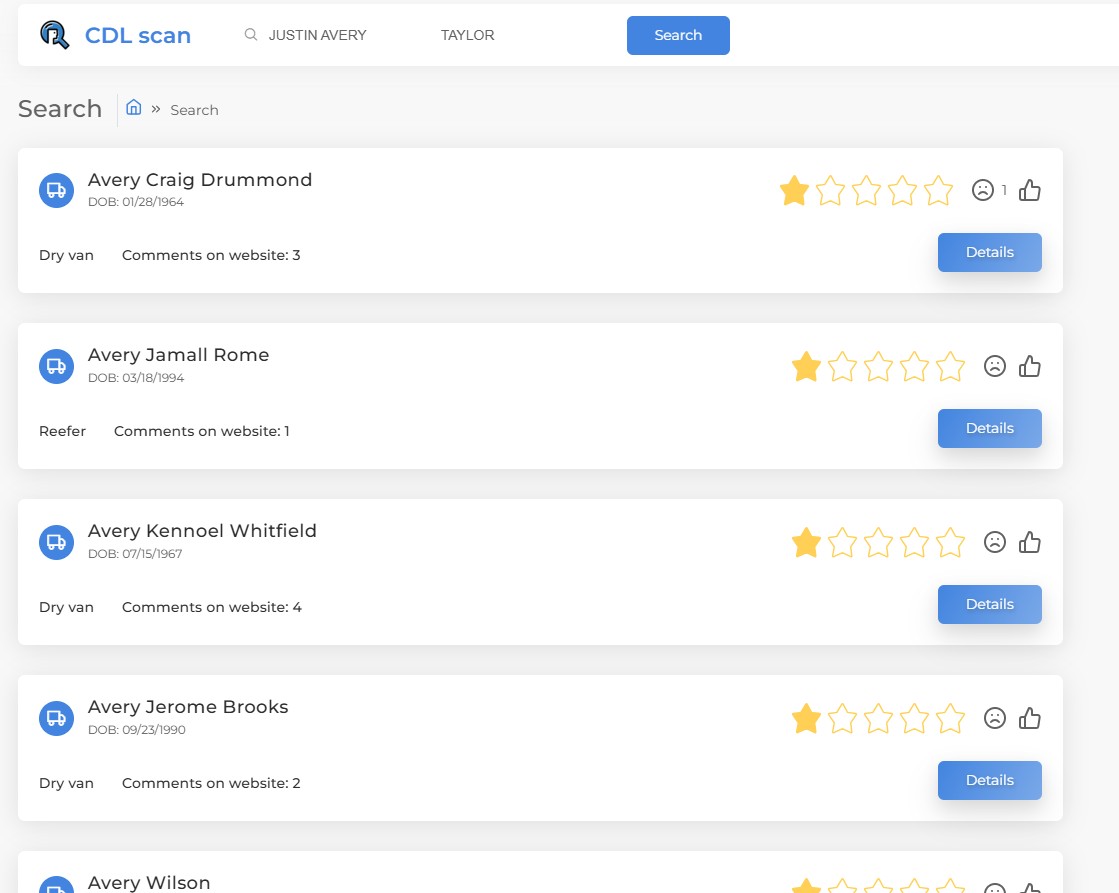Set Avery Jamall Rome rating to three stars

pyautogui.click(x=878, y=367)
